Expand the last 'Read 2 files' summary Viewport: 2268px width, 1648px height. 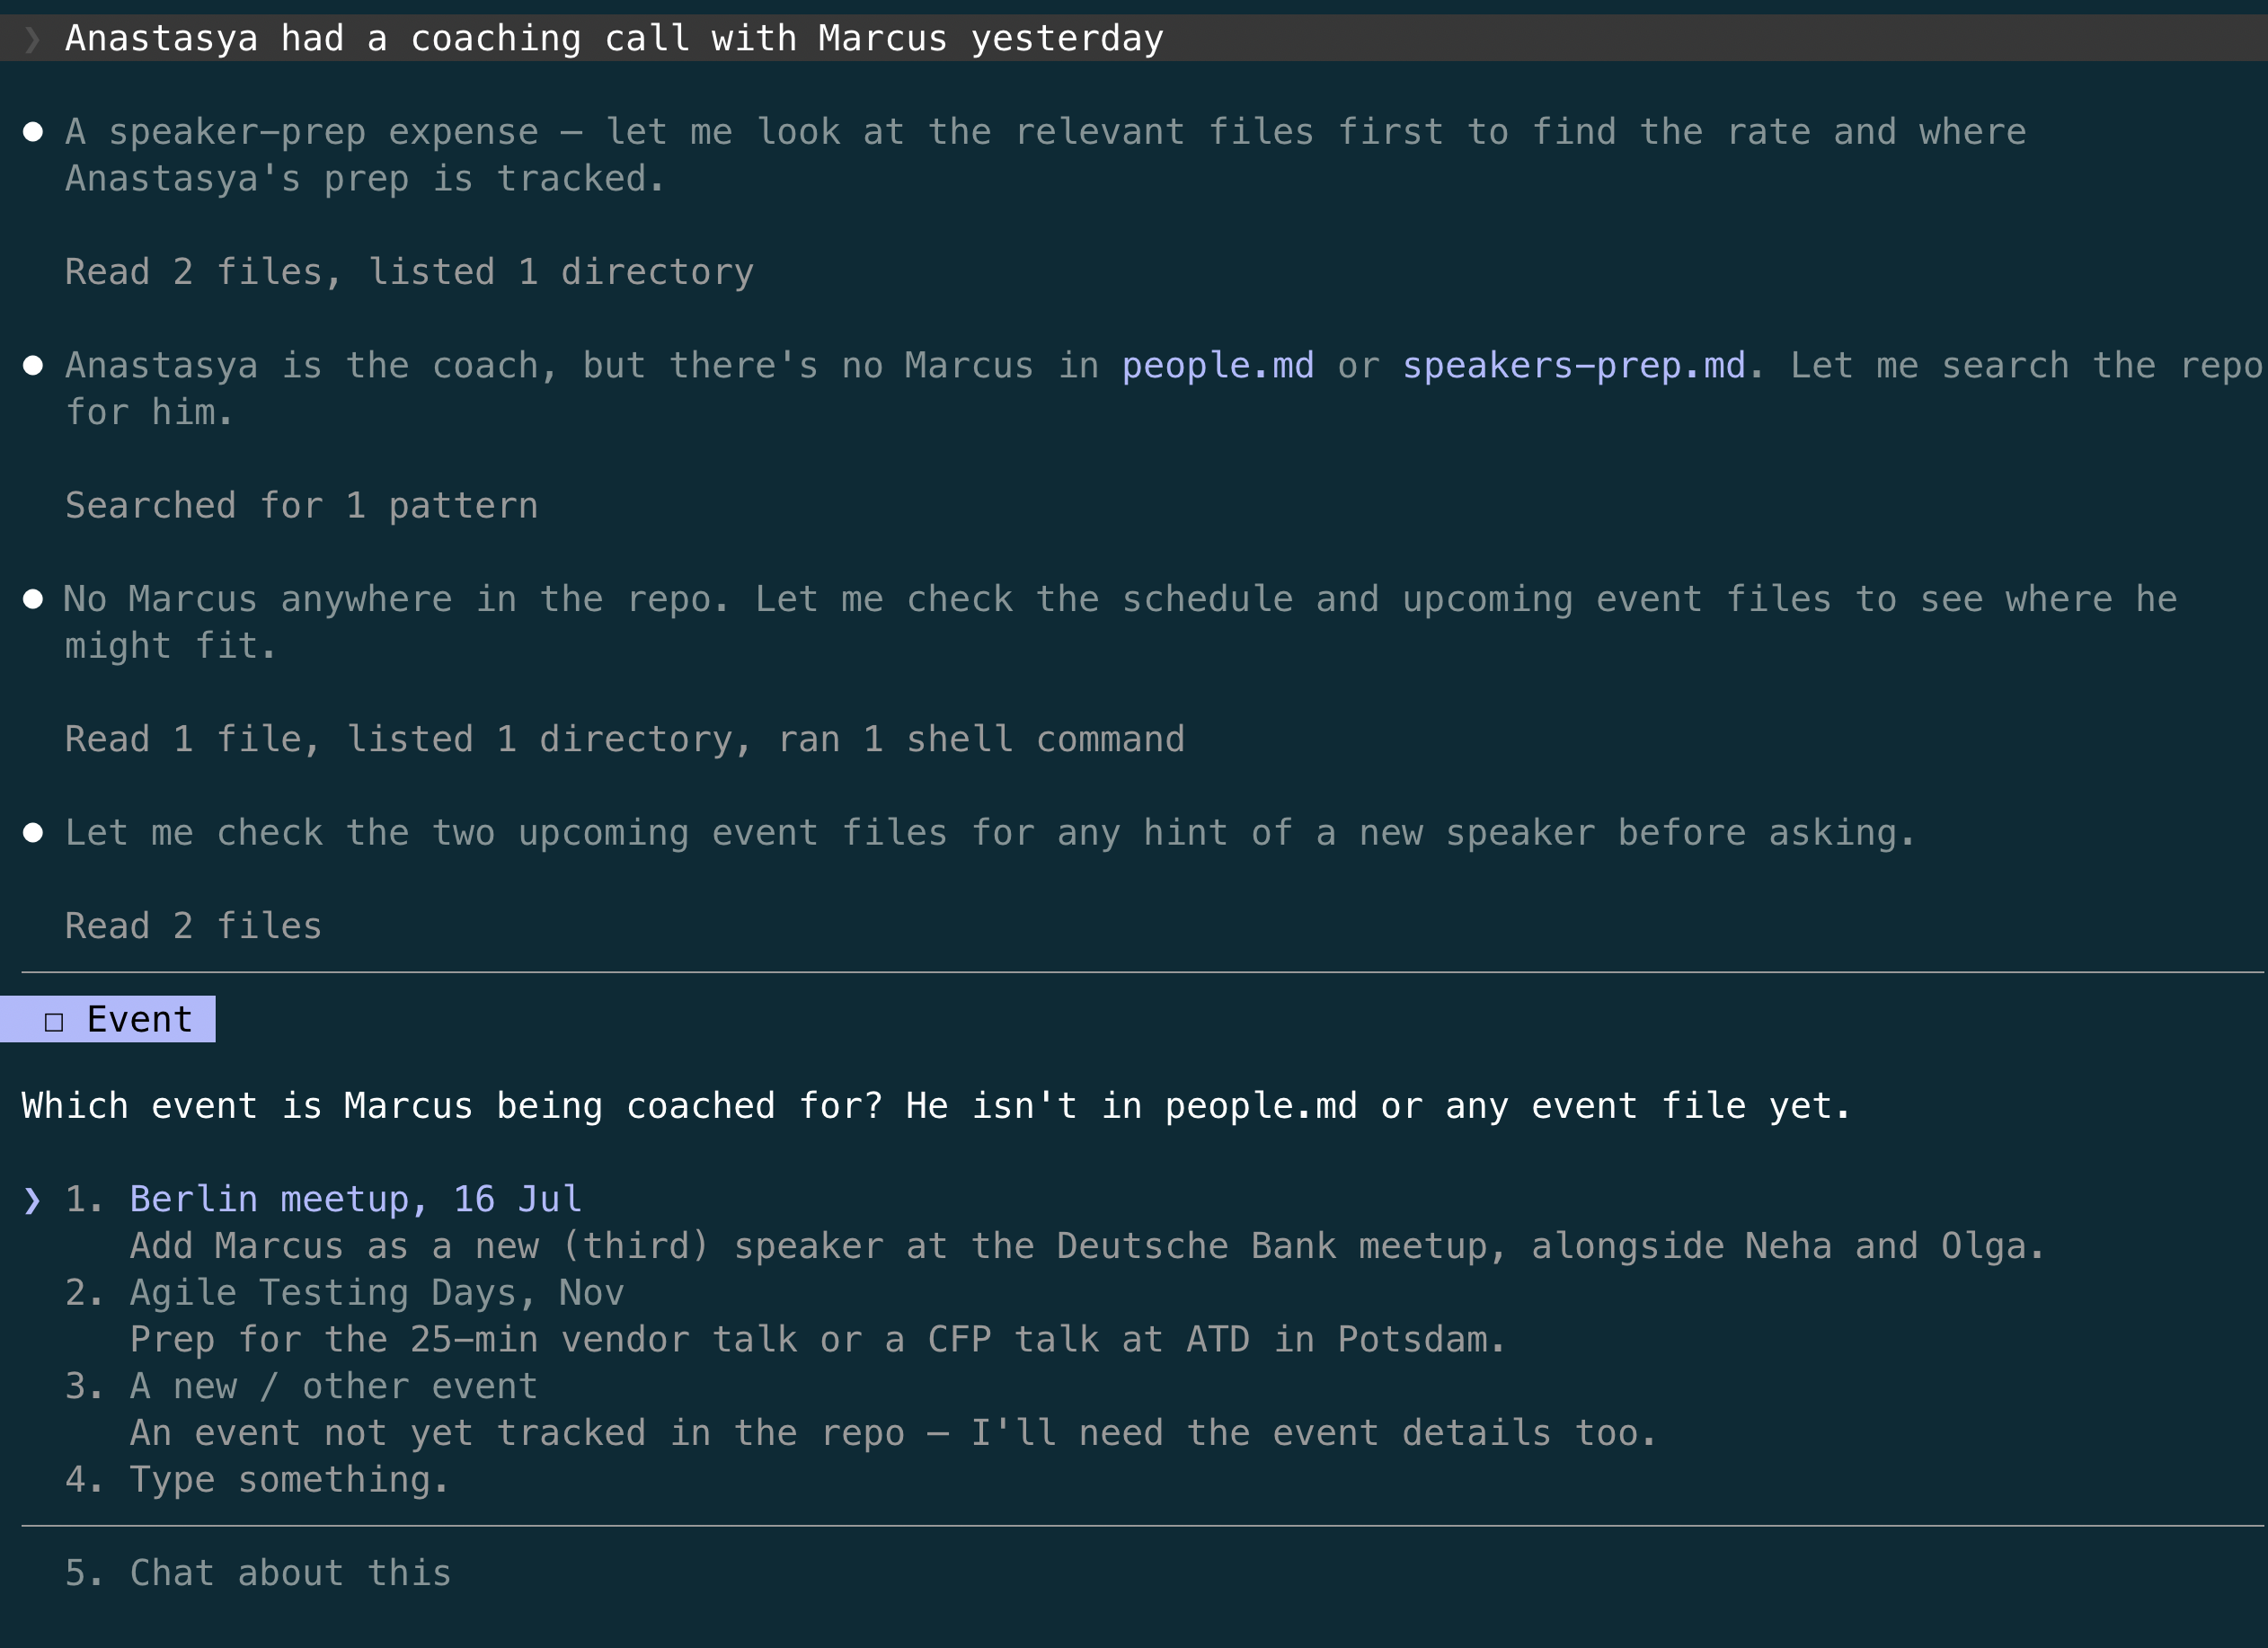coord(194,926)
